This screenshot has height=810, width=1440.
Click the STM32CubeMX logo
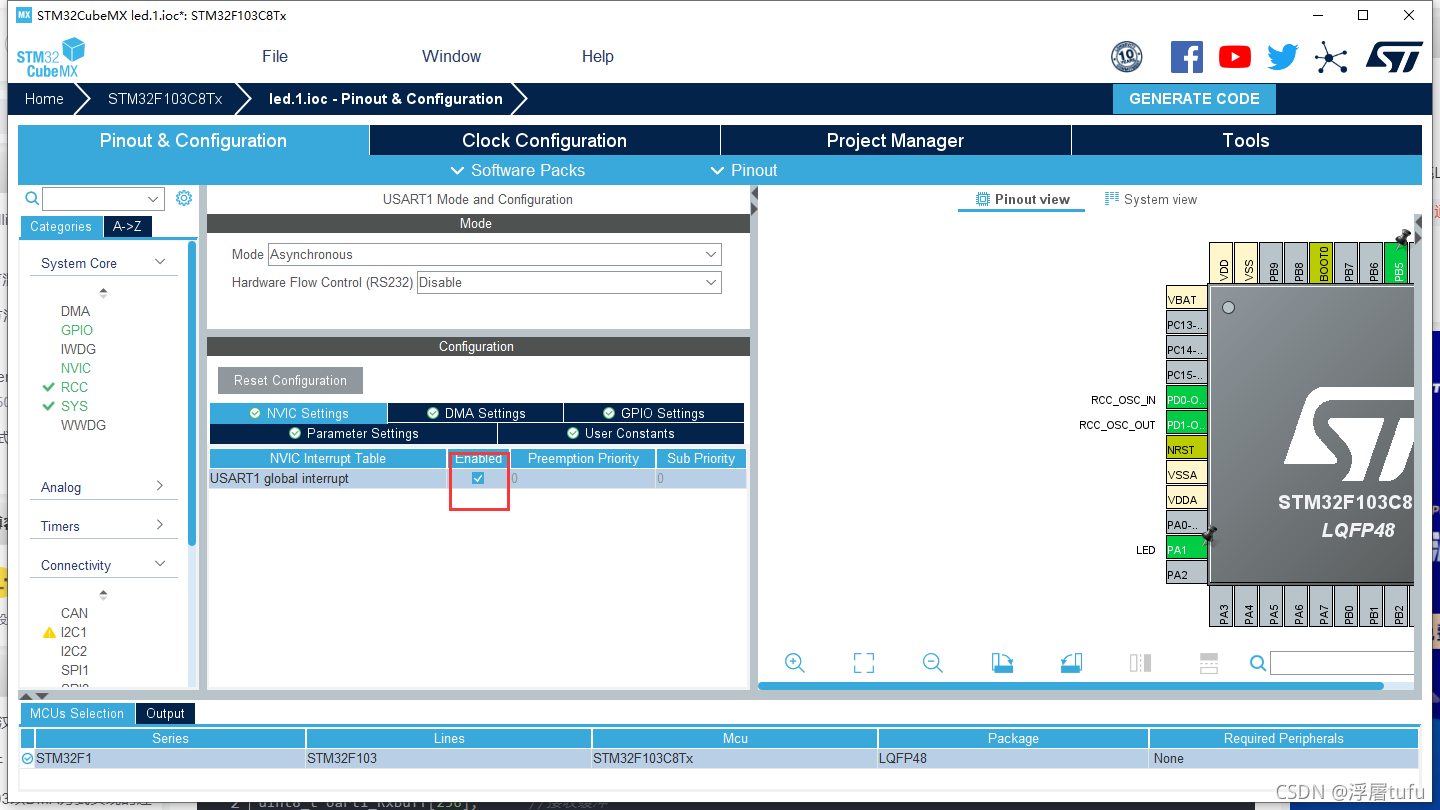click(x=50, y=57)
